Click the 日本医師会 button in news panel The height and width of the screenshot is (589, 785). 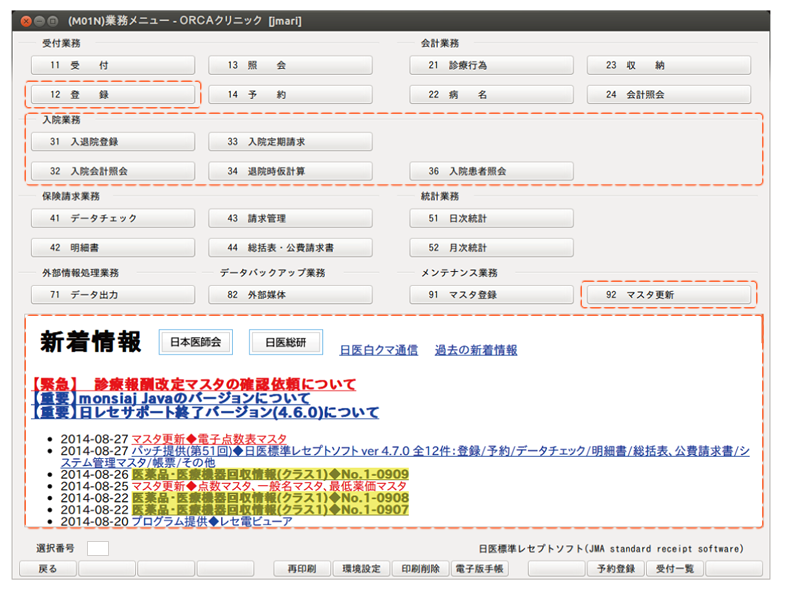tap(195, 342)
